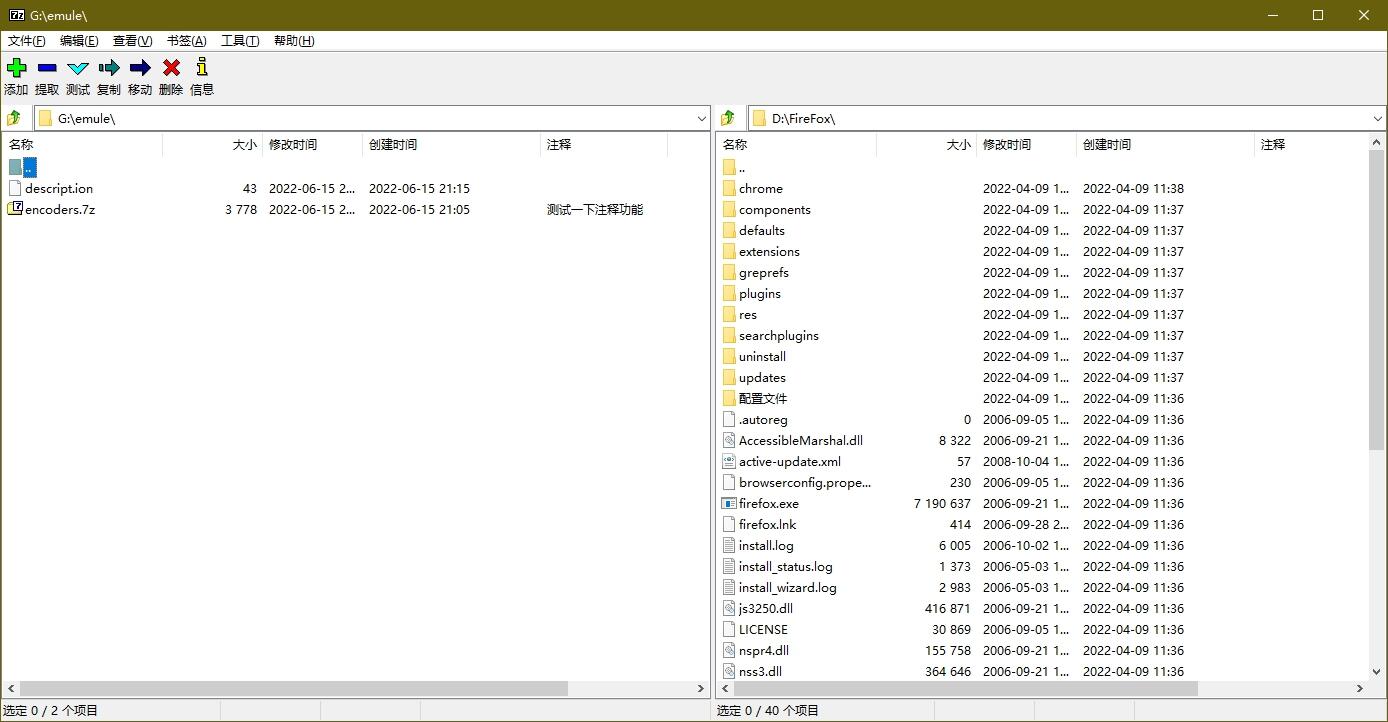The width and height of the screenshot is (1388, 722).
Task: Click left panel's up-folder icon
Action: (x=14, y=118)
